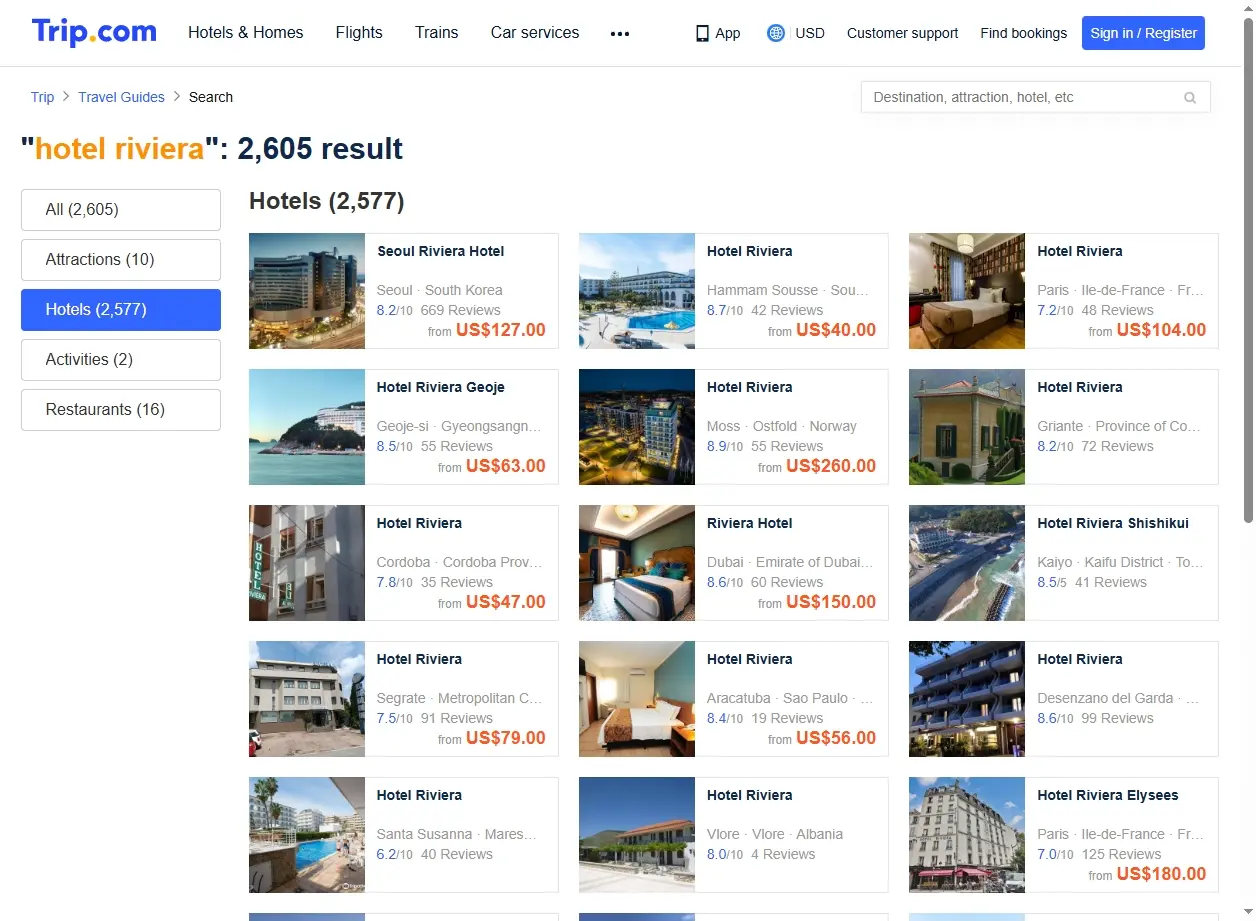Open Hammam Sousse Hotel Riviera photo
The height and width of the screenshot is (921, 1256).
click(637, 291)
